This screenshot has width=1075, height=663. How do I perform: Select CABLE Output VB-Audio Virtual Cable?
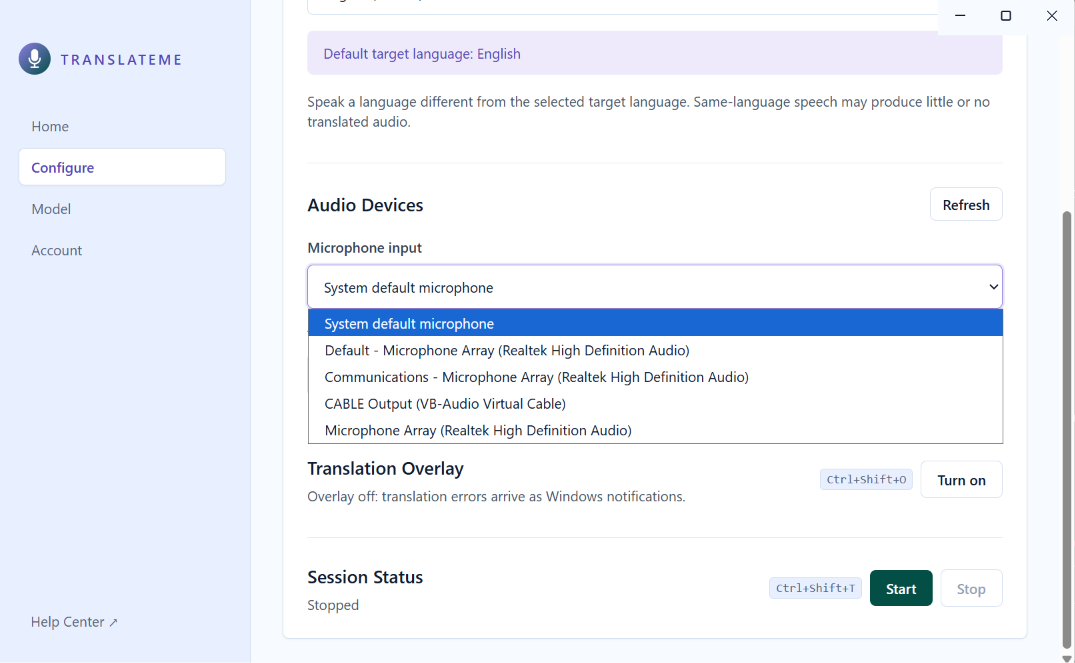tap(655, 403)
